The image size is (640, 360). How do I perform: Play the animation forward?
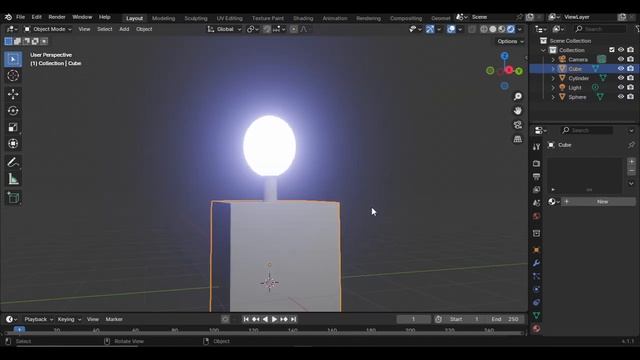pos(274,319)
